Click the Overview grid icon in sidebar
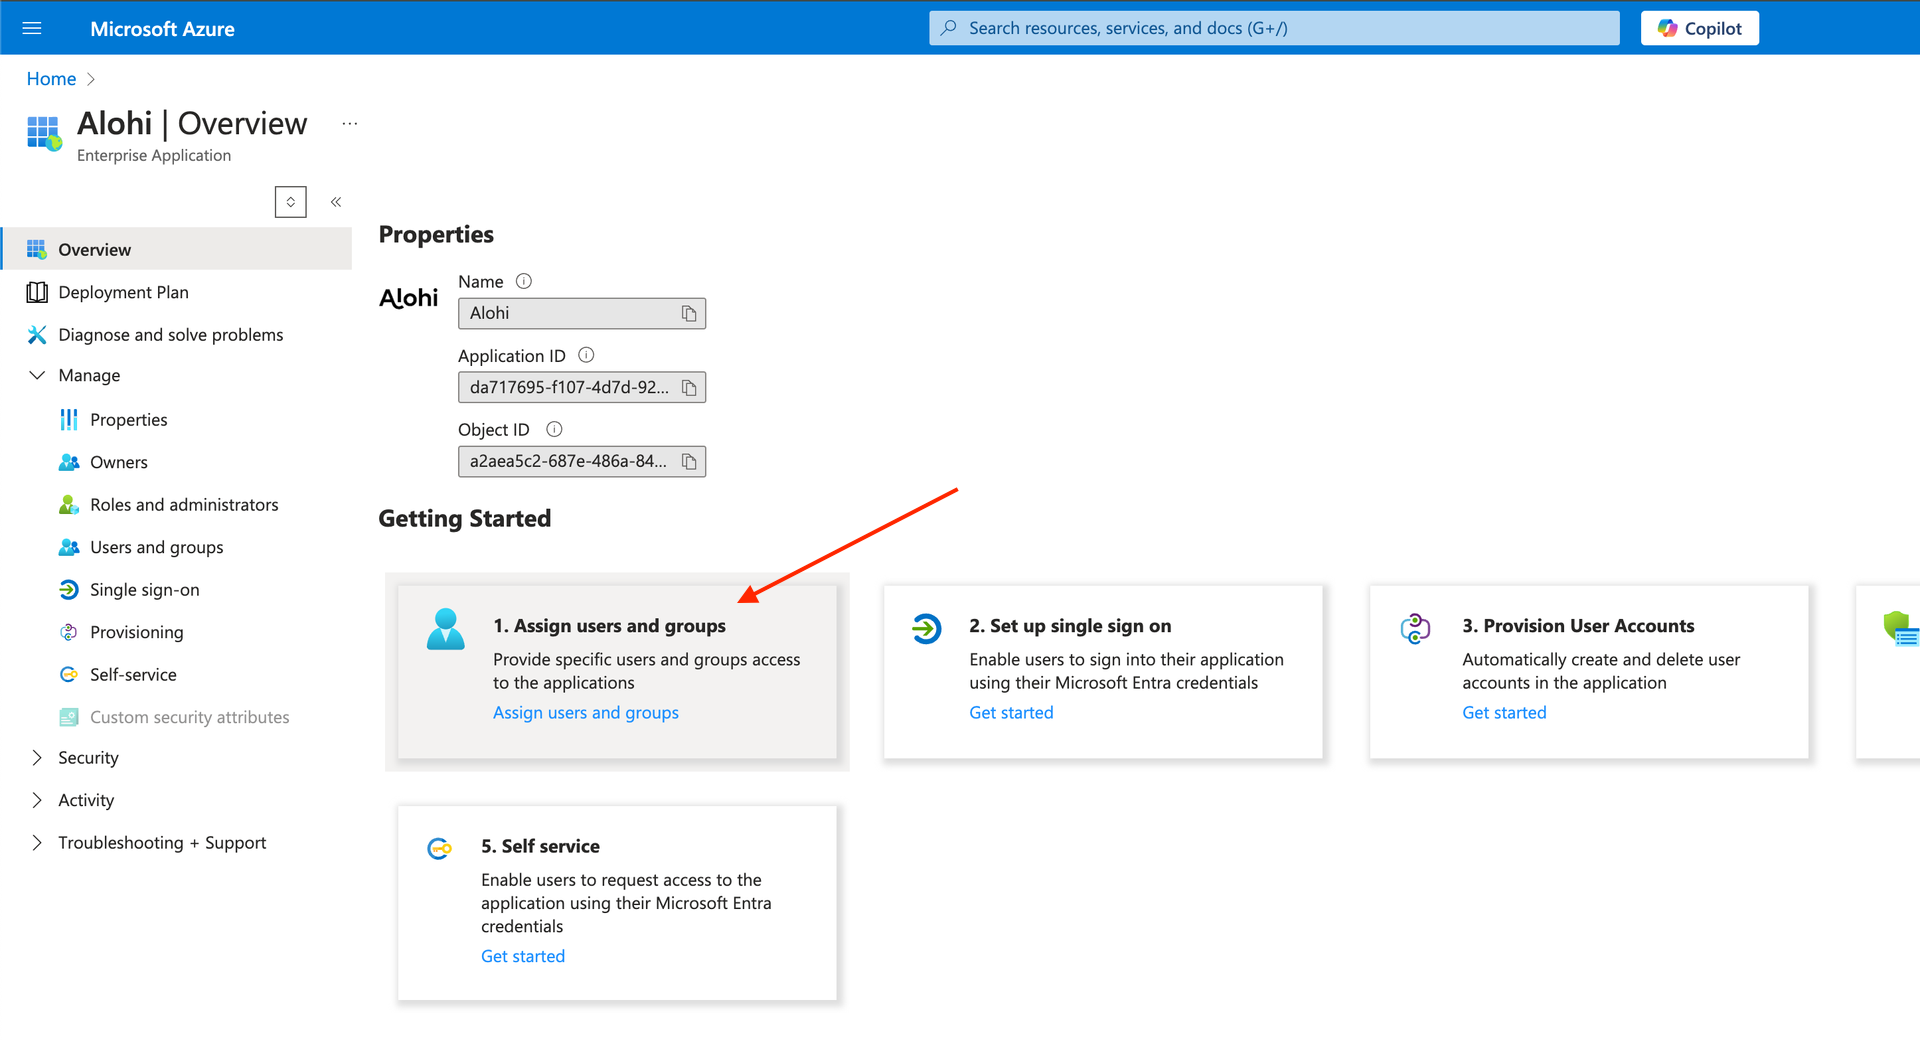1920x1040 pixels. [37, 249]
